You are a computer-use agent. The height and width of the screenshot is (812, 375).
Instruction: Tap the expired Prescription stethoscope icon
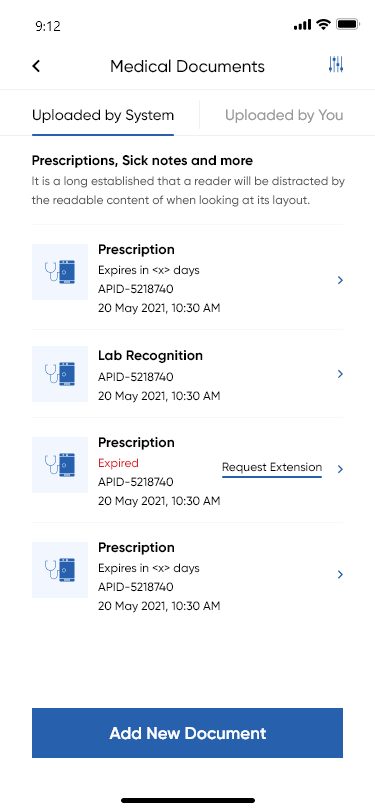(x=60, y=465)
